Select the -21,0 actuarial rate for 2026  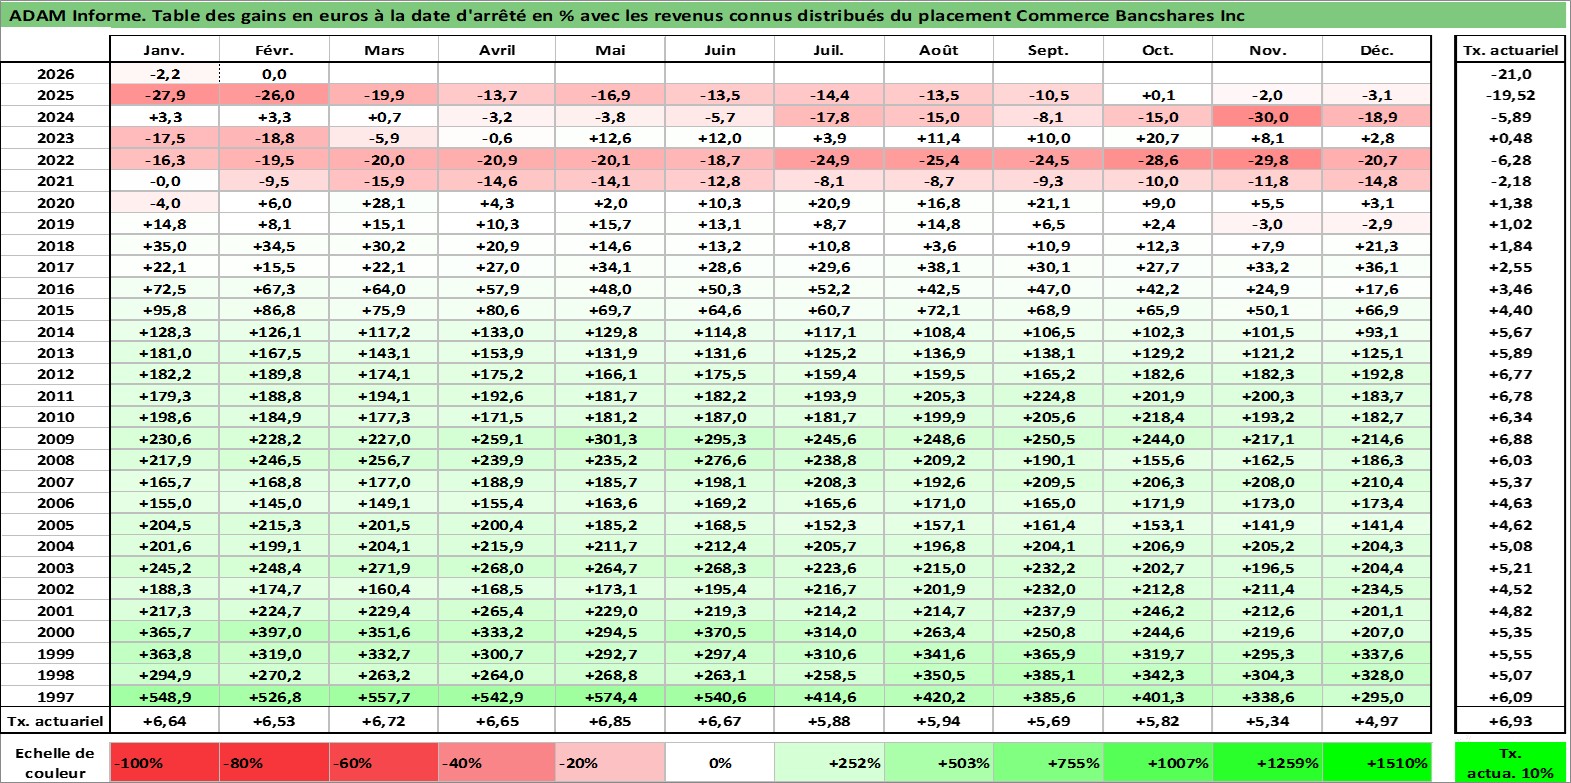click(x=1510, y=74)
